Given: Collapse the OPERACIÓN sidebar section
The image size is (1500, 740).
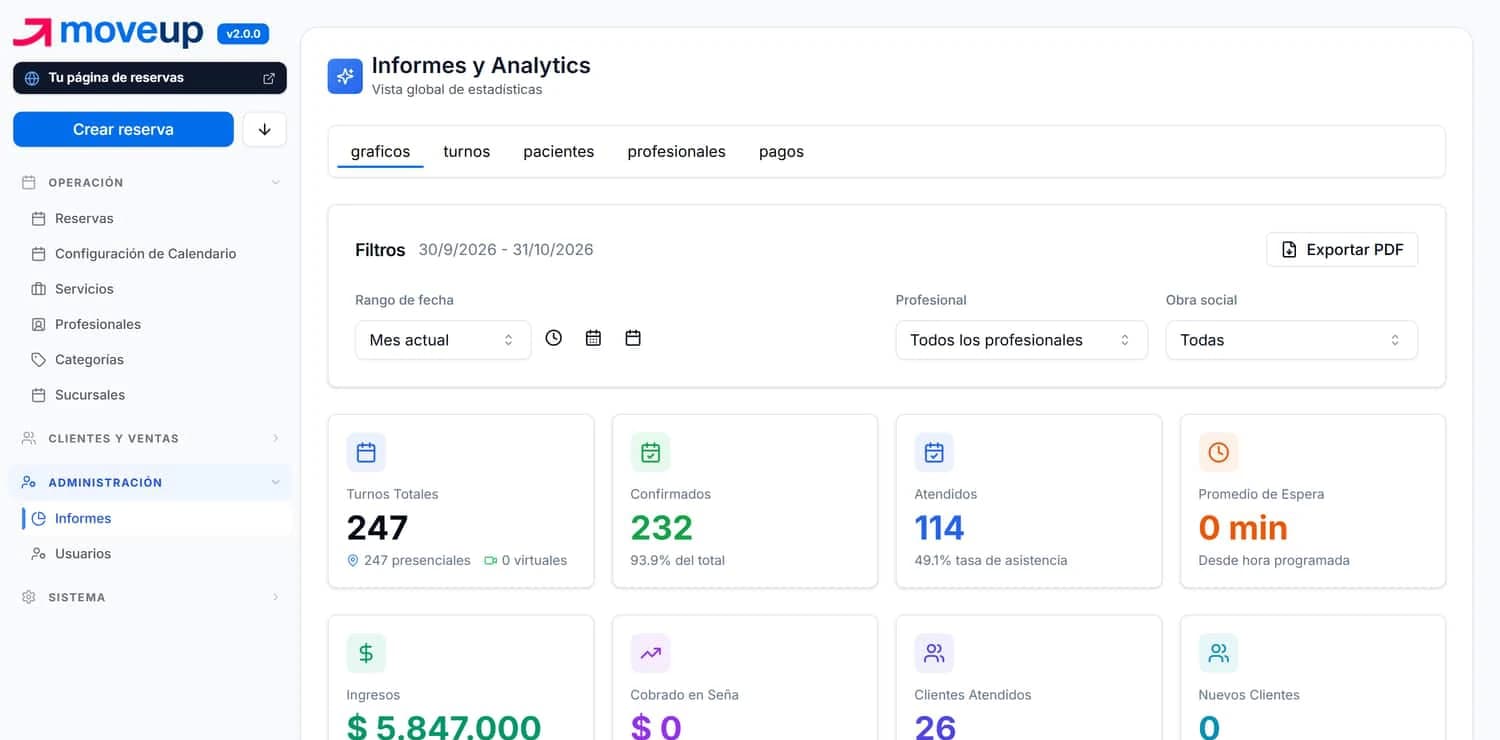Looking at the screenshot, I should pyautogui.click(x=150, y=183).
